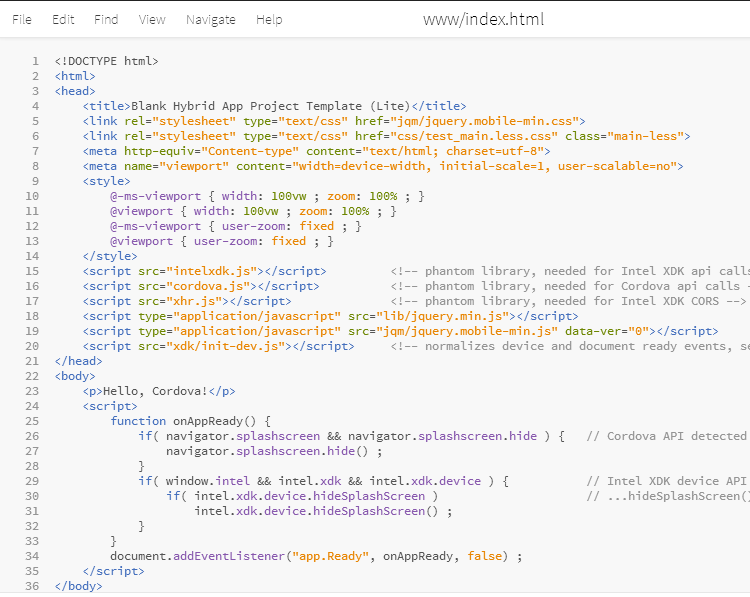Click 'addEventListener' on line 34
The image size is (750, 597).
click(229, 556)
